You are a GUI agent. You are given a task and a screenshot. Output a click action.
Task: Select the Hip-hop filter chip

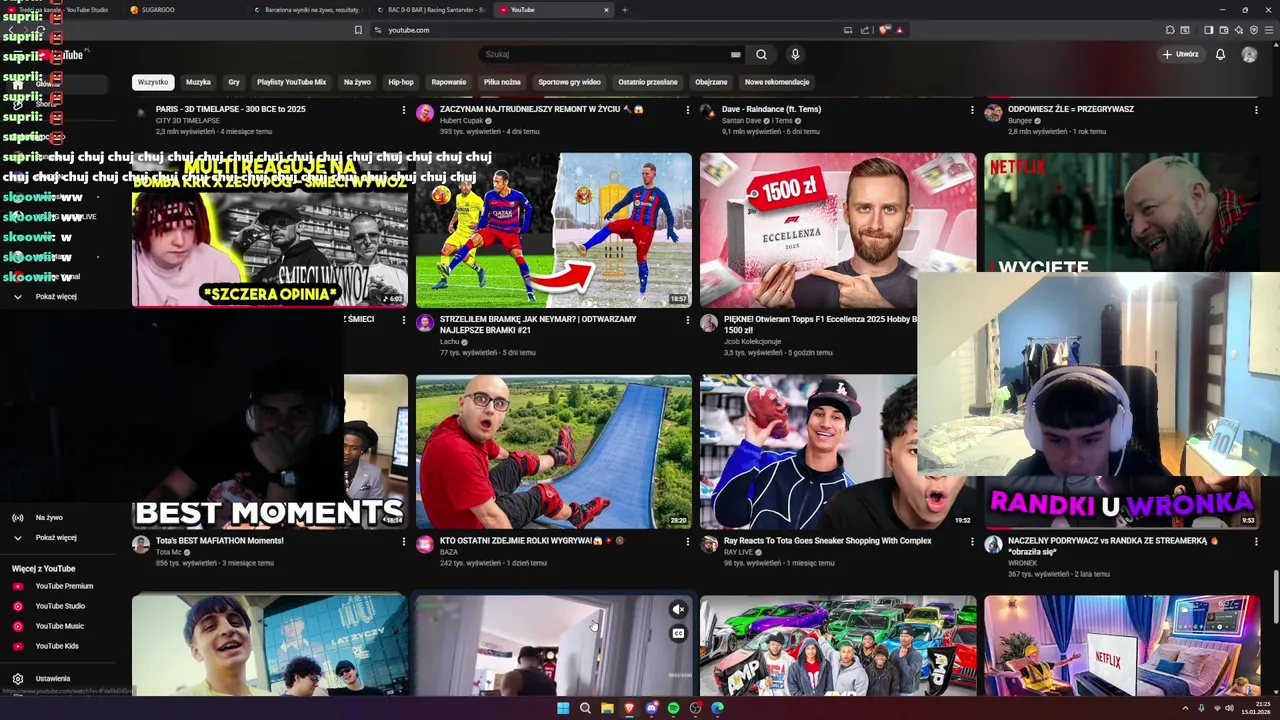pos(401,82)
